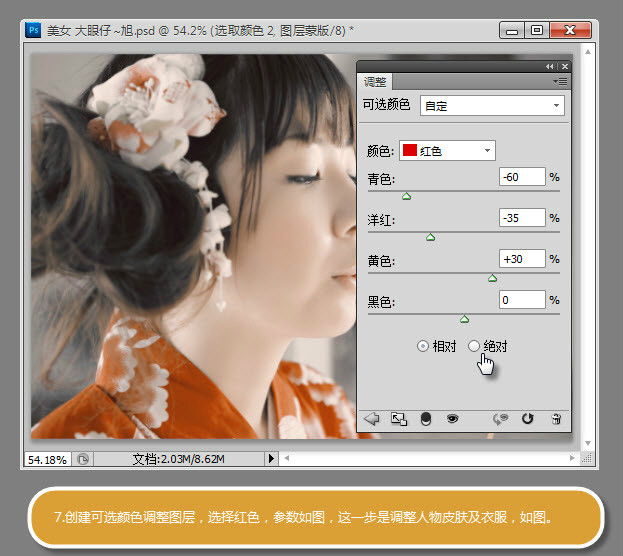
Task: Click the back arrow in Adjustments panel
Action: point(372,418)
